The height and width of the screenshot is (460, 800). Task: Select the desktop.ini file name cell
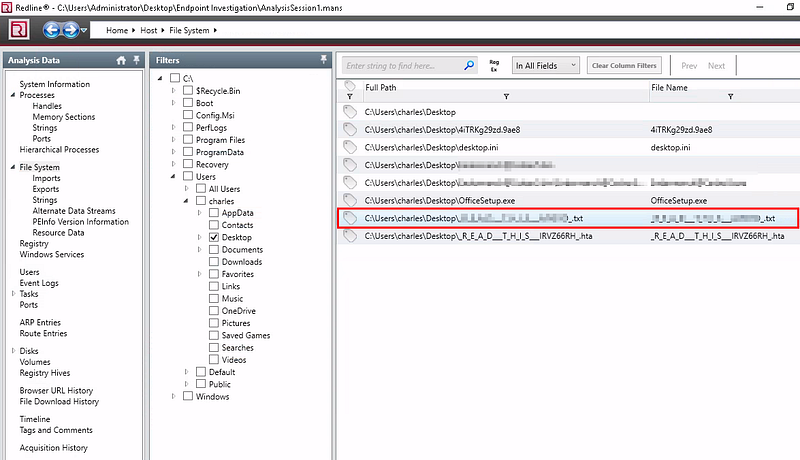(x=670, y=147)
